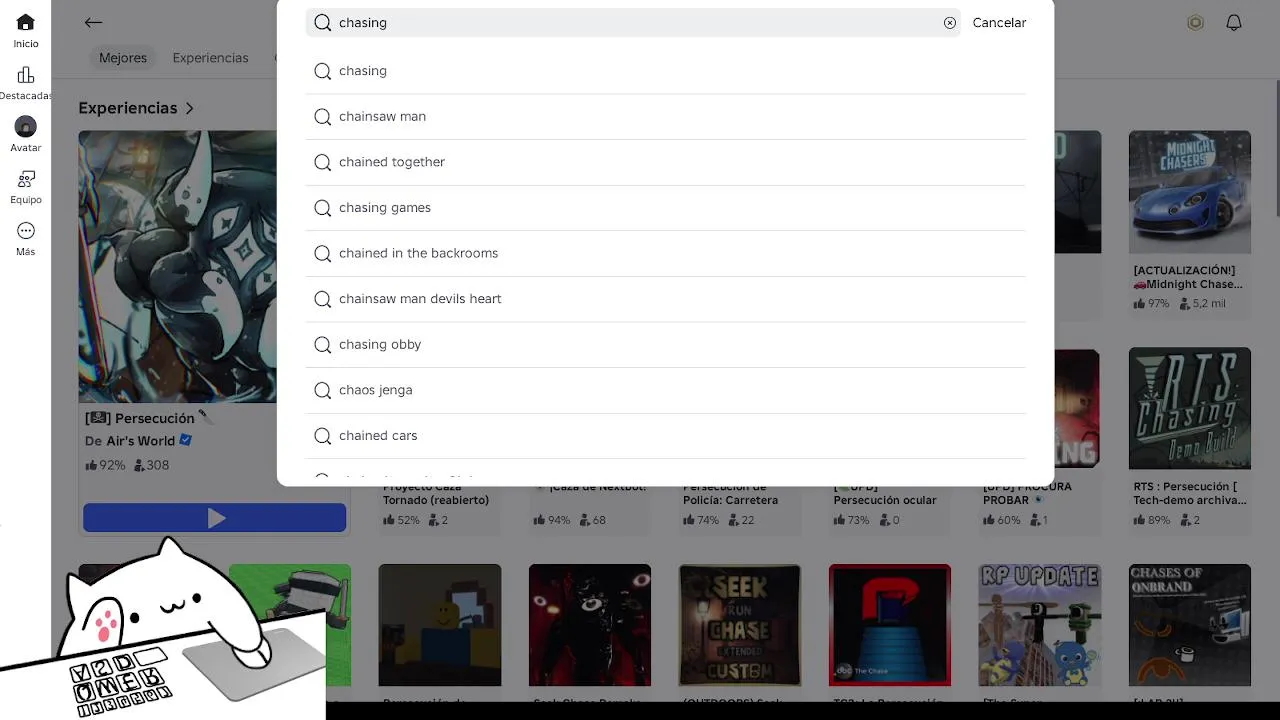
Task: Select 'chainsaw man devils heart' suggestion
Action: point(666,299)
